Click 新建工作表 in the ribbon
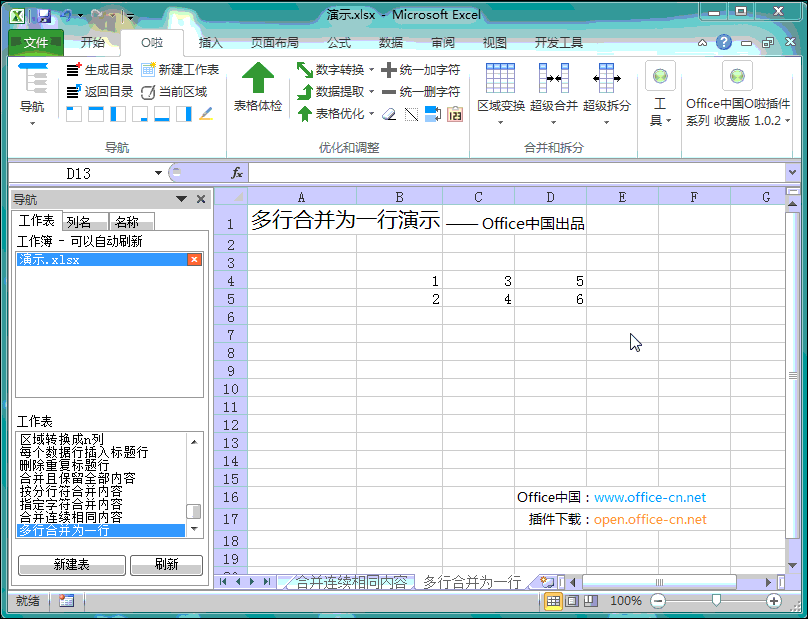 pos(180,70)
